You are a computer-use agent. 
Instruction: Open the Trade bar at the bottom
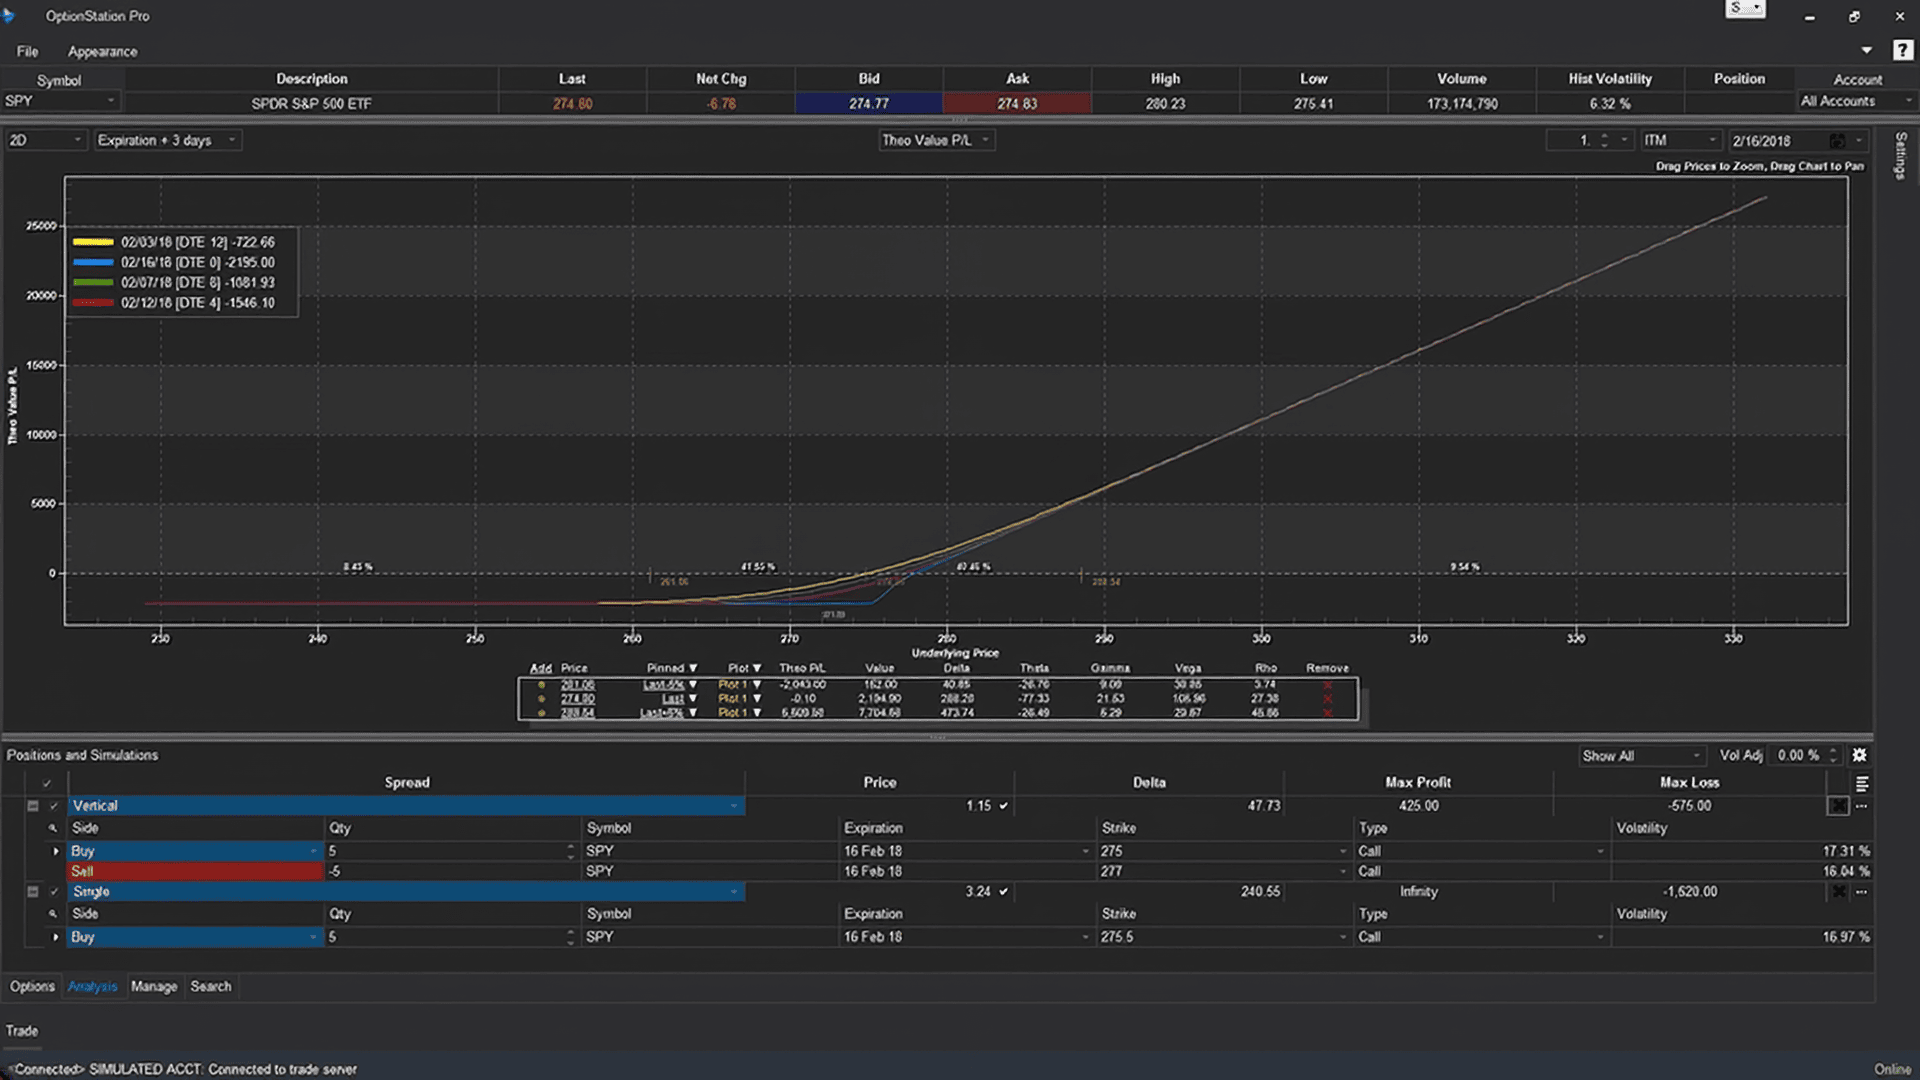(22, 1031)
